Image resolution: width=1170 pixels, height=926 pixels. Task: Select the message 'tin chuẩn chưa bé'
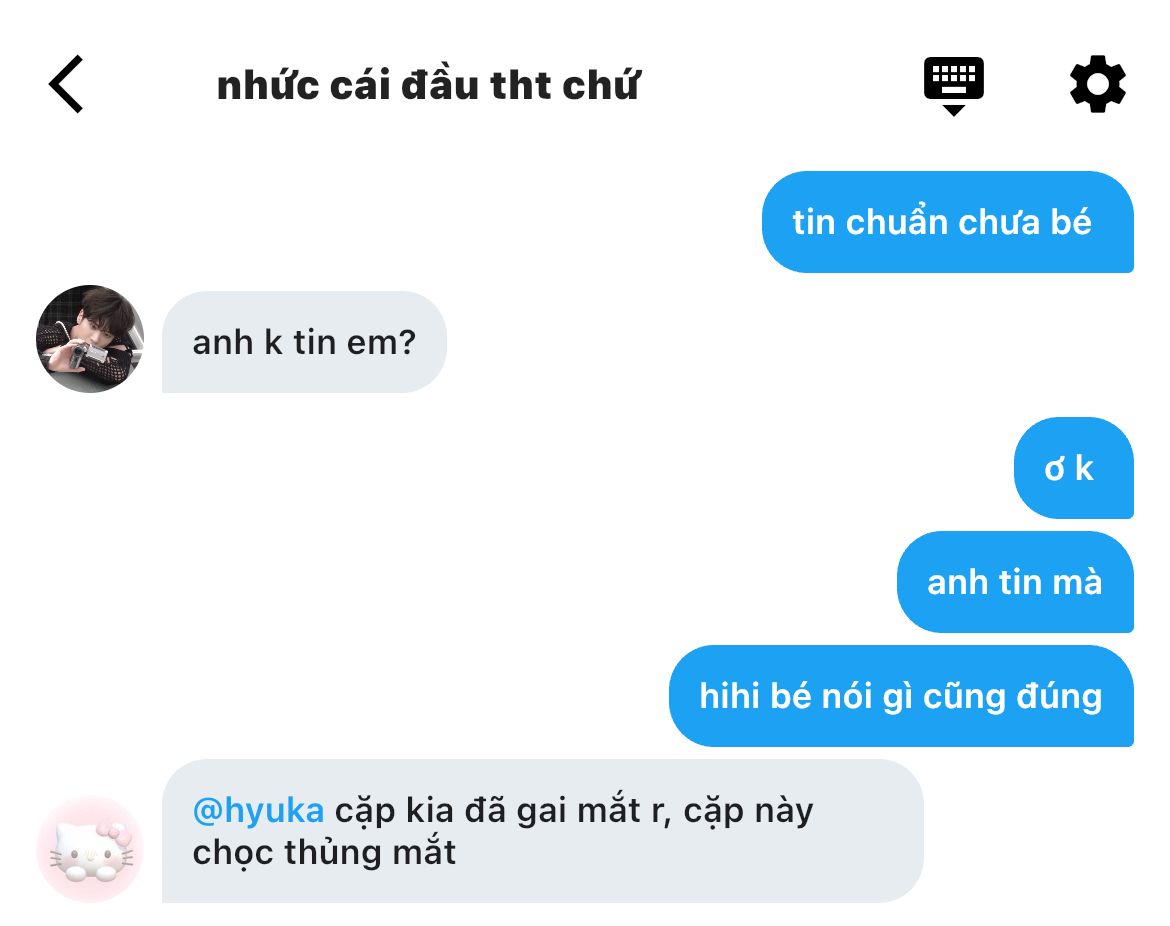948,222
